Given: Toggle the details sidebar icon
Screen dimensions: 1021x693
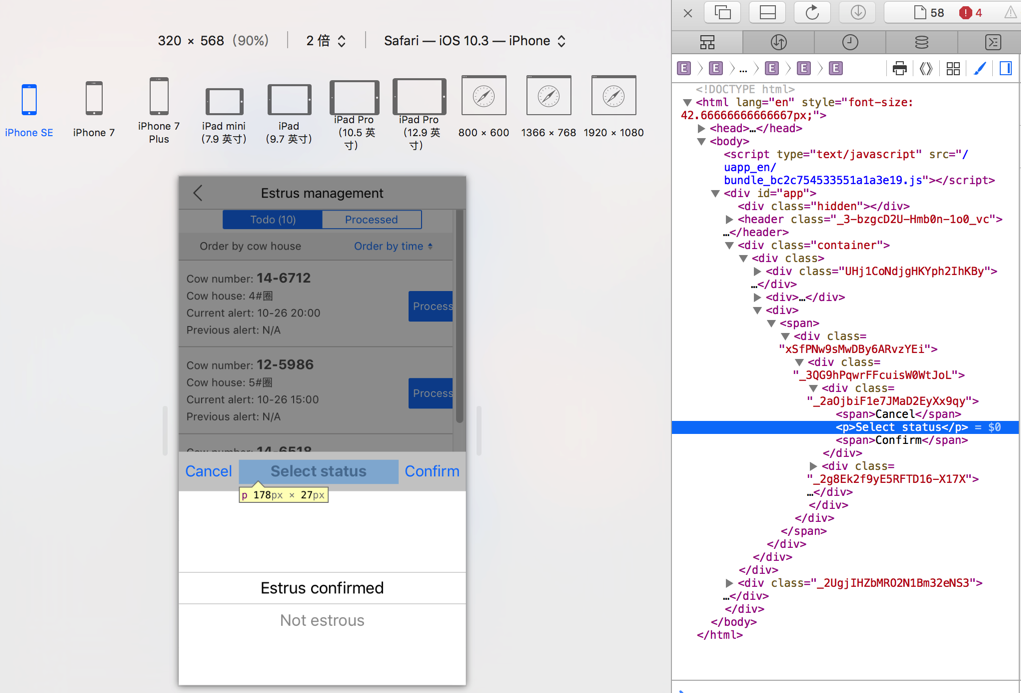Looking at the screenshot, I should pyautogui.click(x=1005, y=68).
